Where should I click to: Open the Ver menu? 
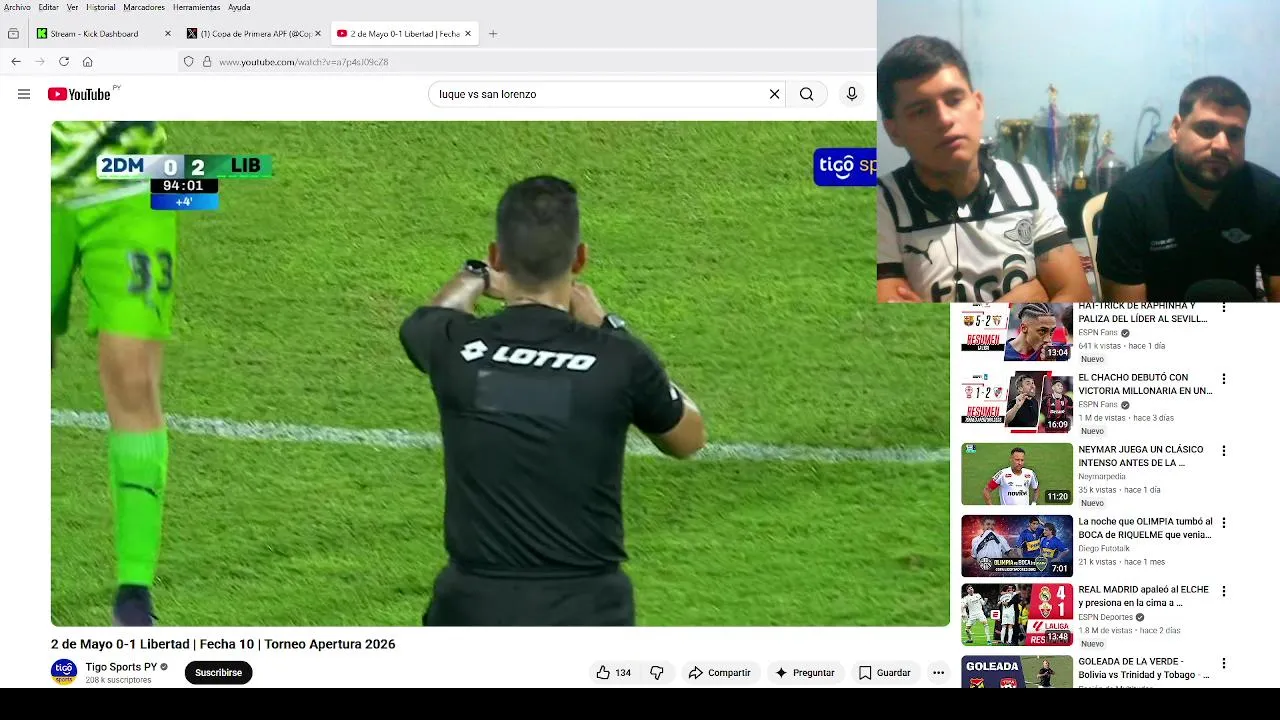pyautogui.click(x=72, y=7)
